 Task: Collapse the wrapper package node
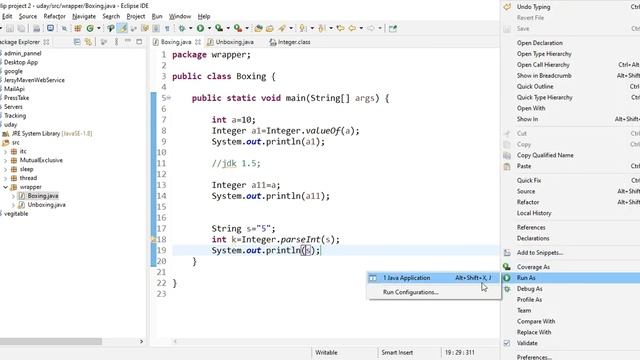pos(5,187)
